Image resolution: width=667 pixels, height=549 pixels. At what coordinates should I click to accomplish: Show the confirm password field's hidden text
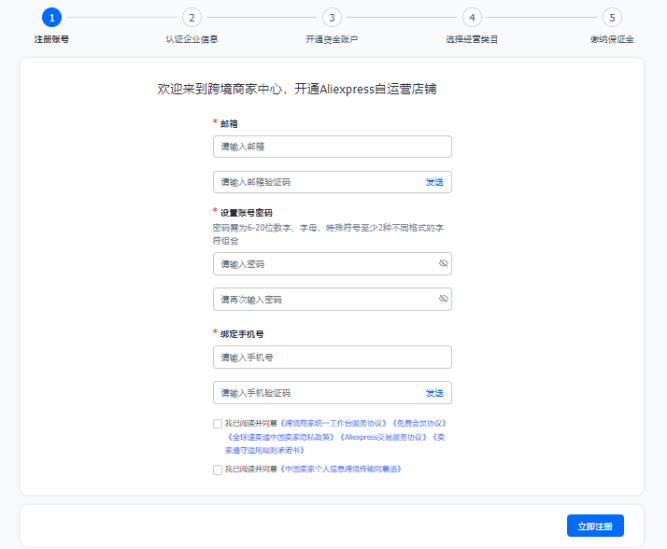click(443, 299)
